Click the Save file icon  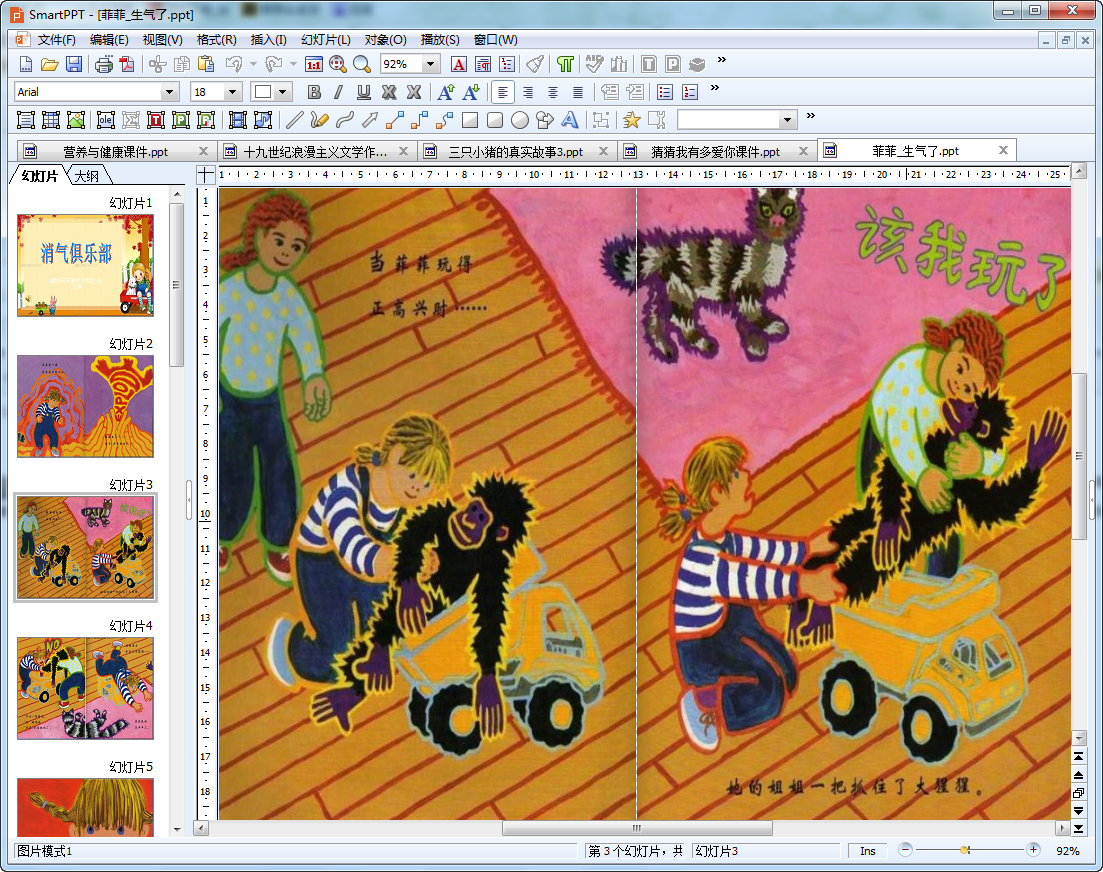pyautogui.click(x=74, y=64)
